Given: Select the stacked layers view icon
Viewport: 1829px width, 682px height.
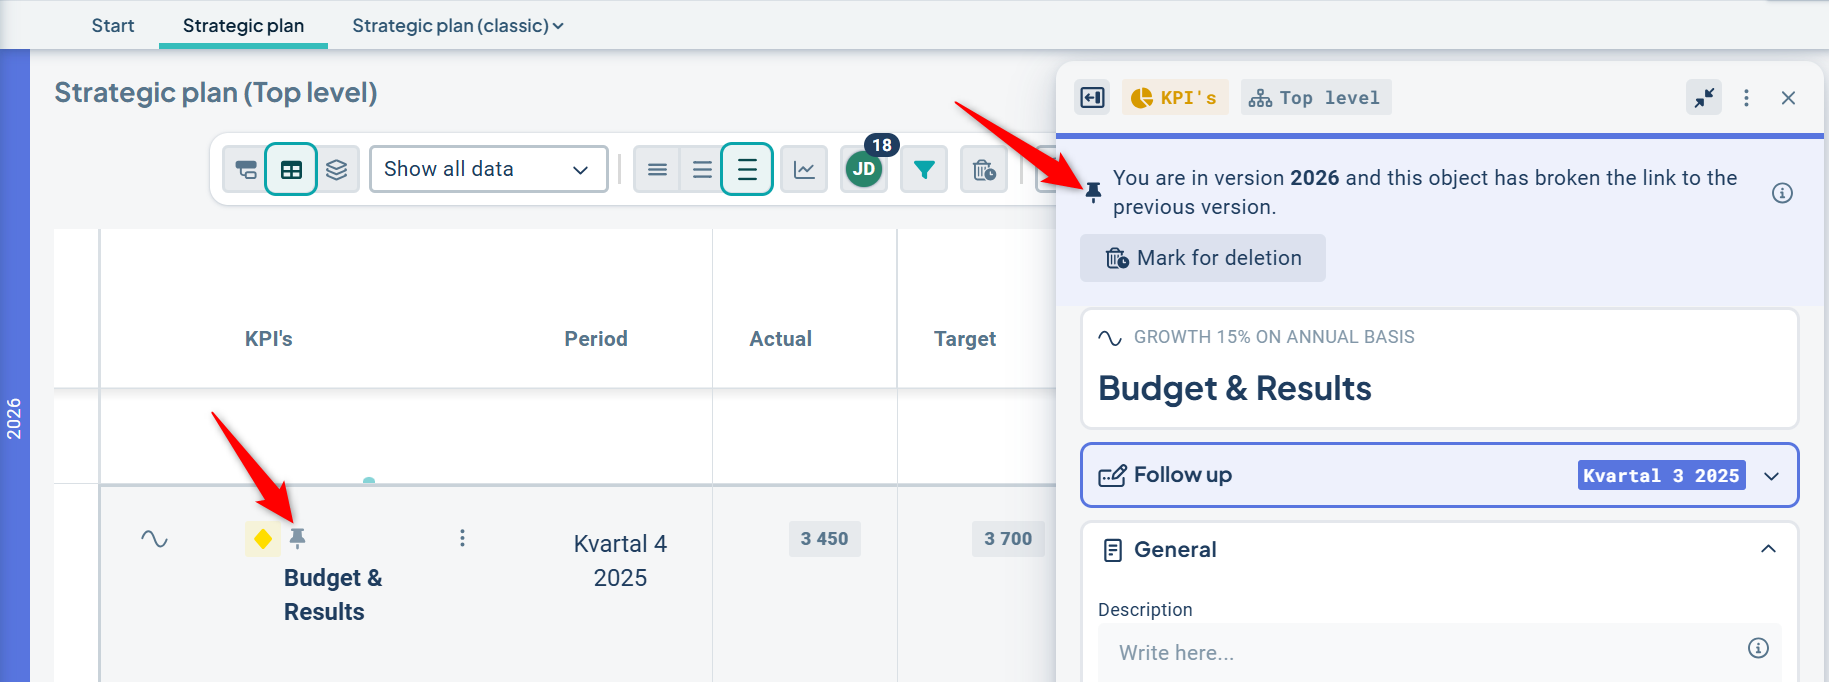Looking at the screenshot, I should click(x=337, y=170).
